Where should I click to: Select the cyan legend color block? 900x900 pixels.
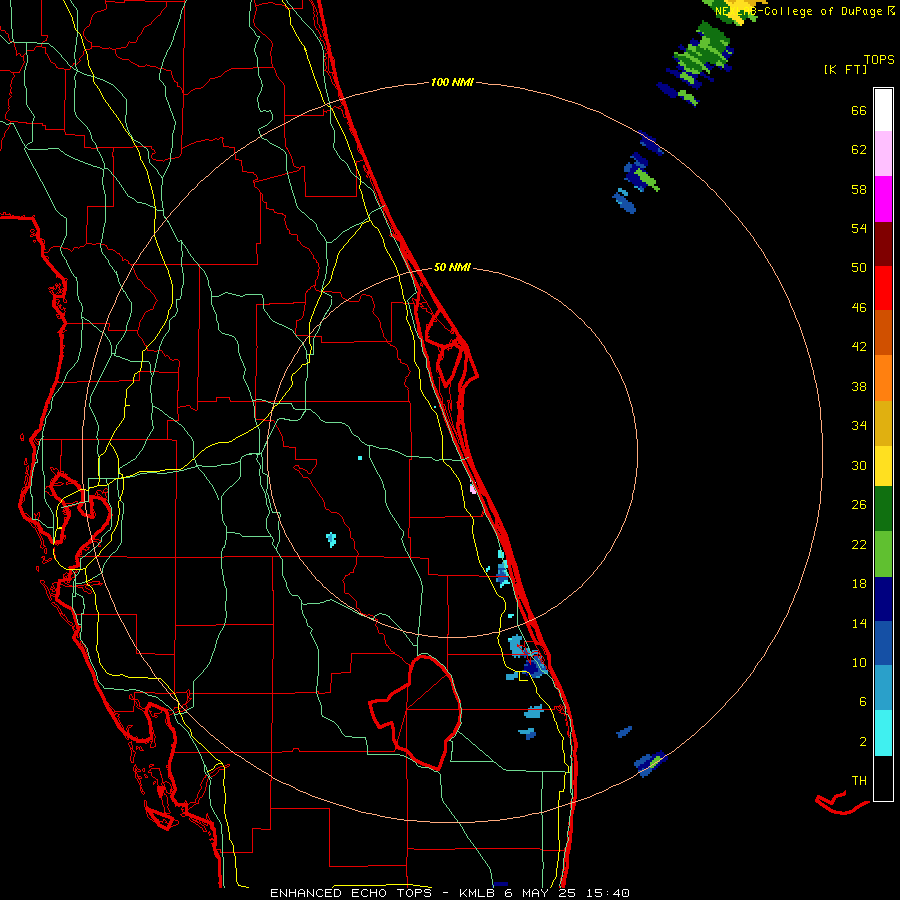tap(883, 733)
